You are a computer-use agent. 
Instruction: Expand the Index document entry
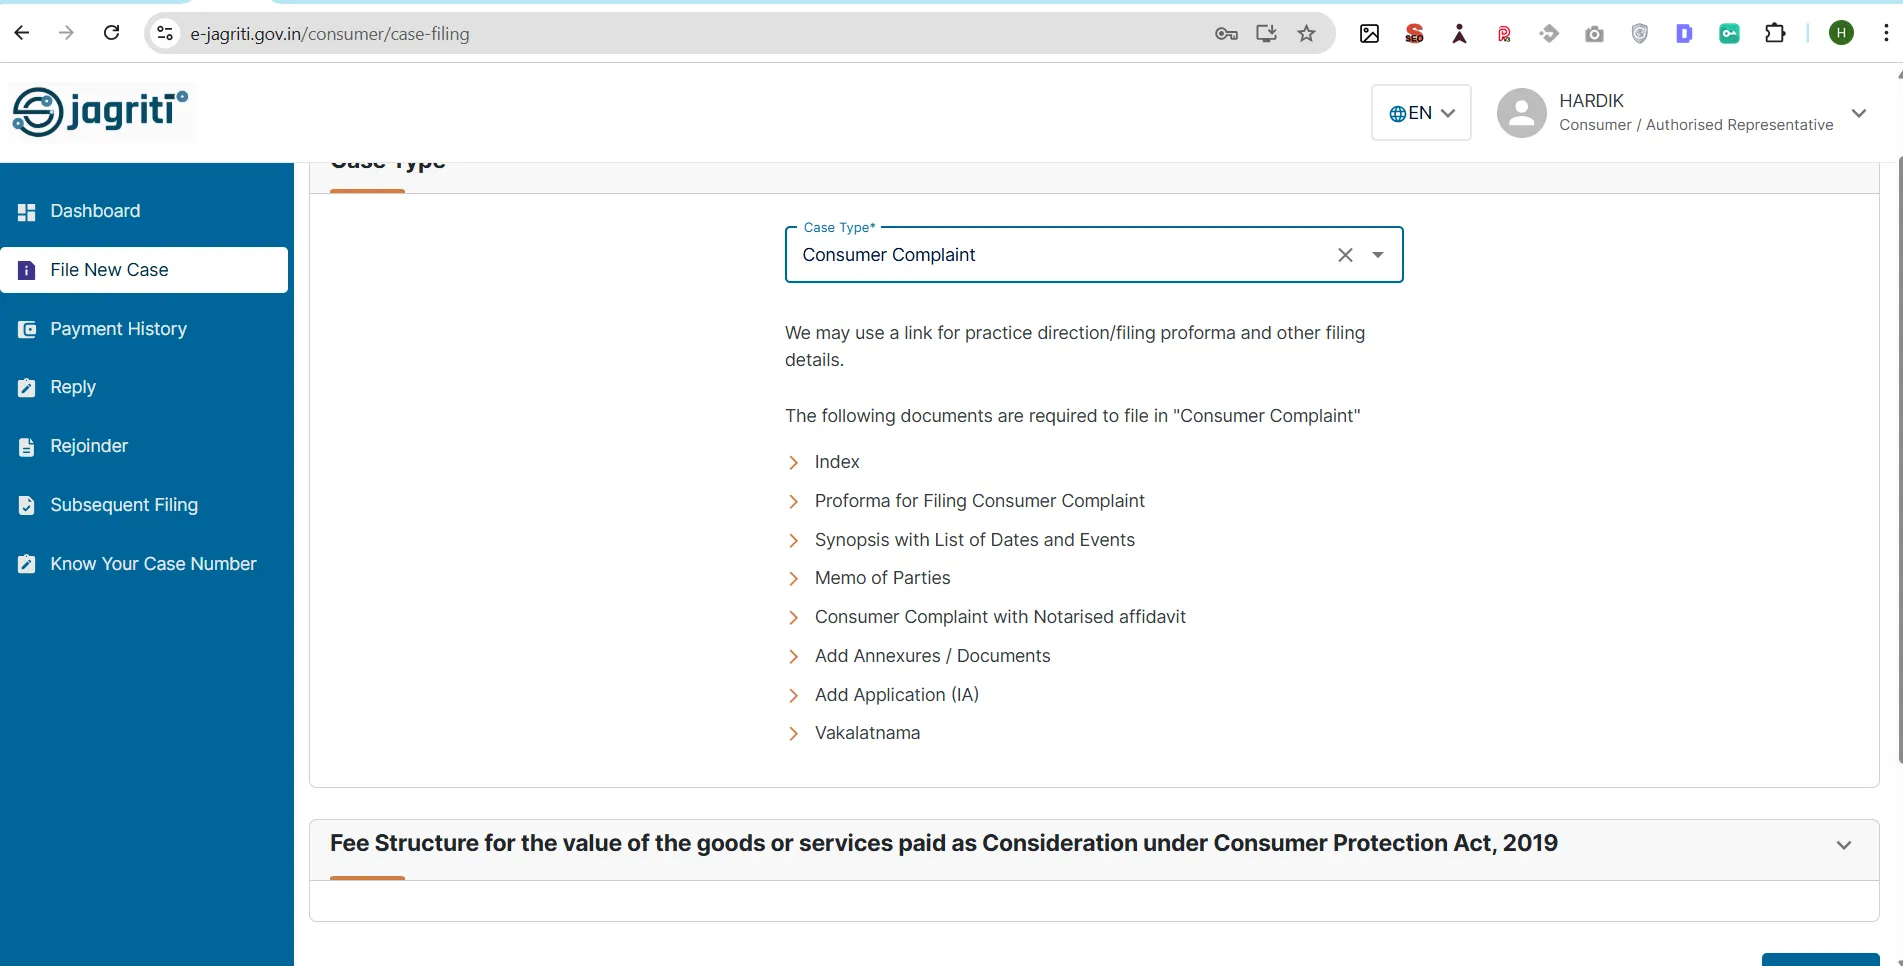click(x=793, y=462)
